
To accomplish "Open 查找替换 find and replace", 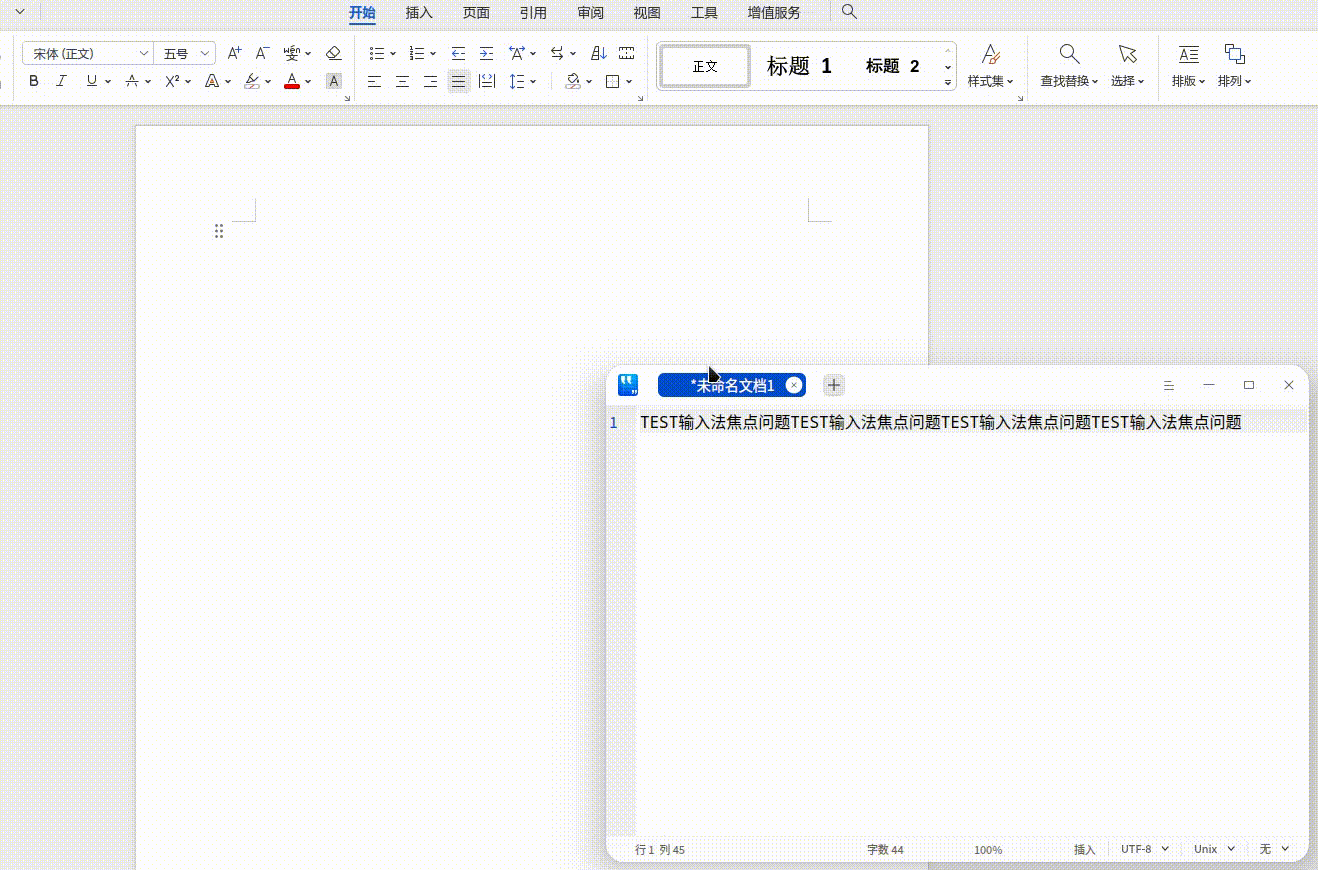I will [x=1069, y=66].
